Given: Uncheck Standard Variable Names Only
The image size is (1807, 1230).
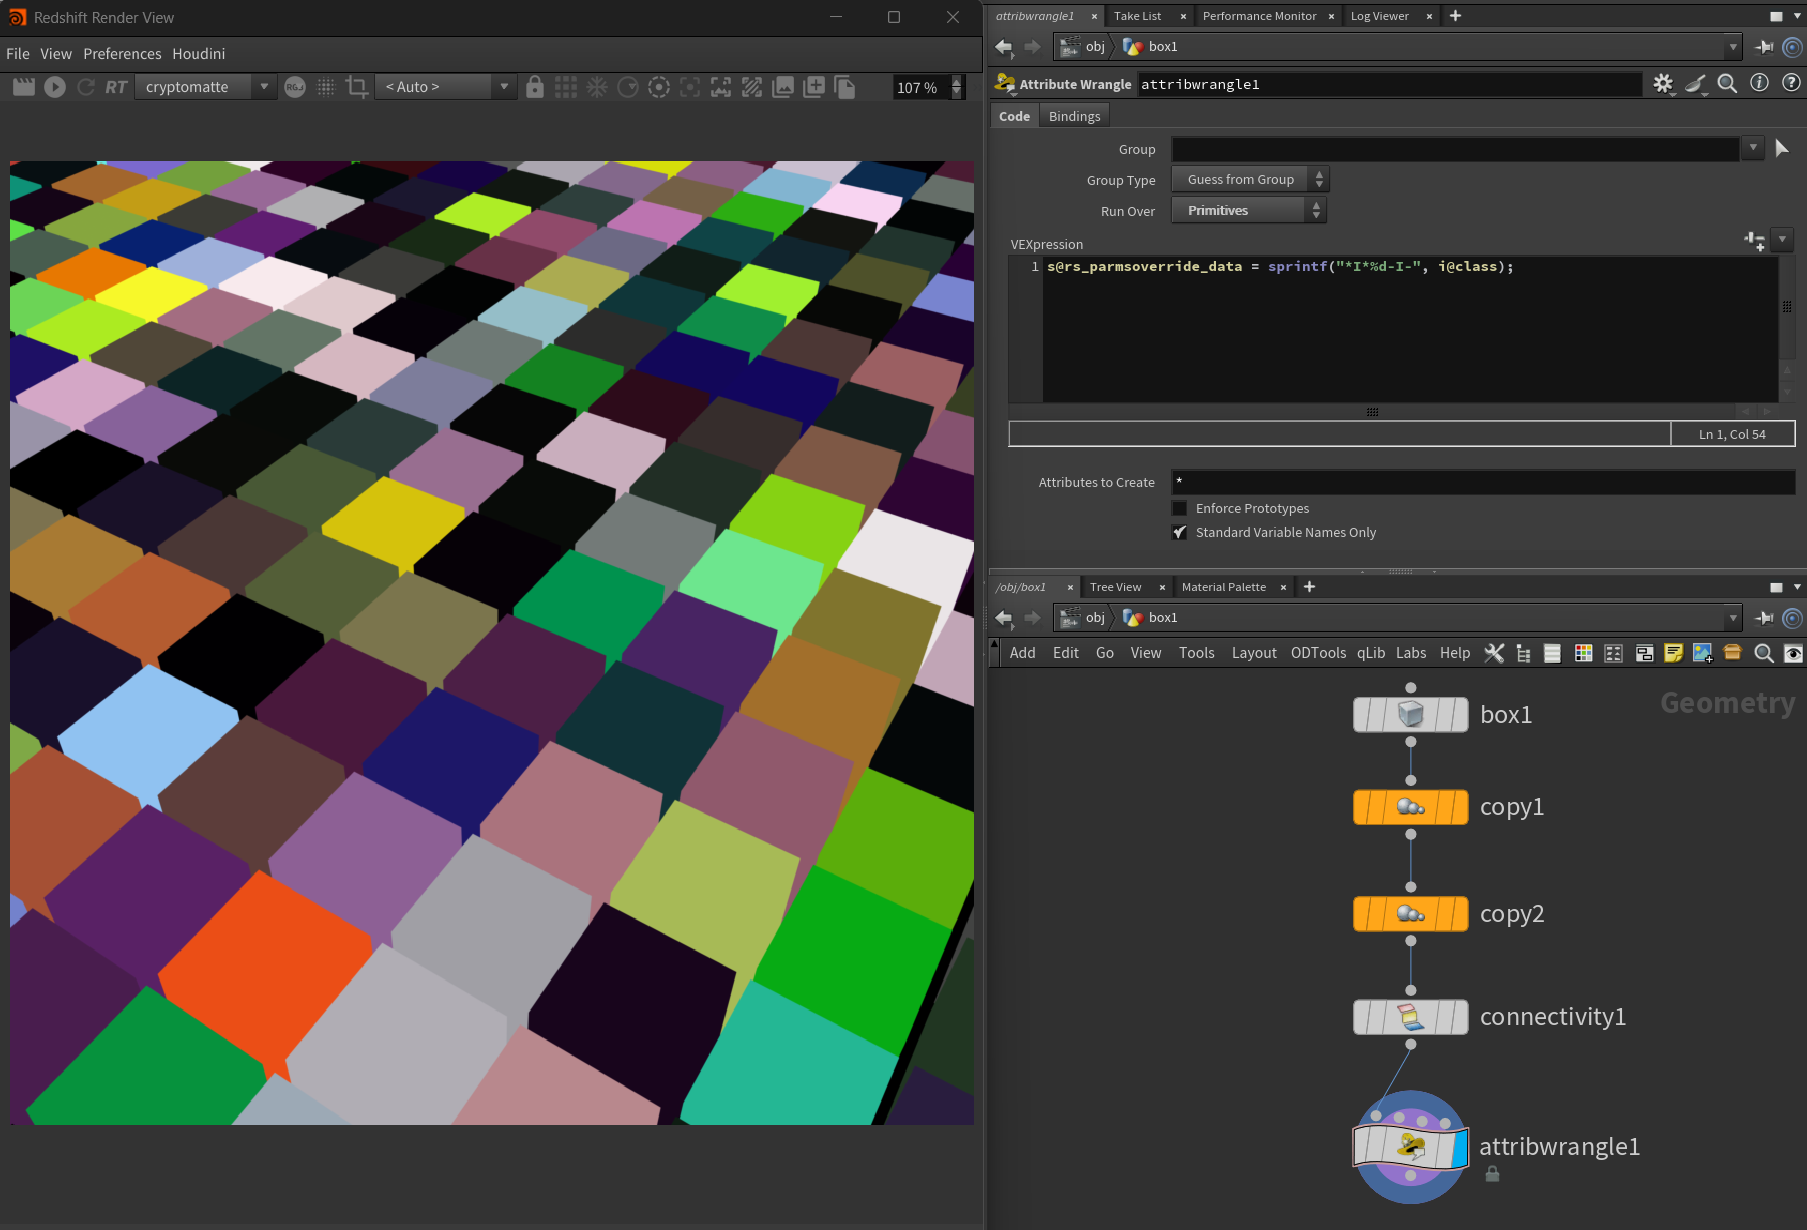Looking at the screenshot, I should tap(1180, 532).
